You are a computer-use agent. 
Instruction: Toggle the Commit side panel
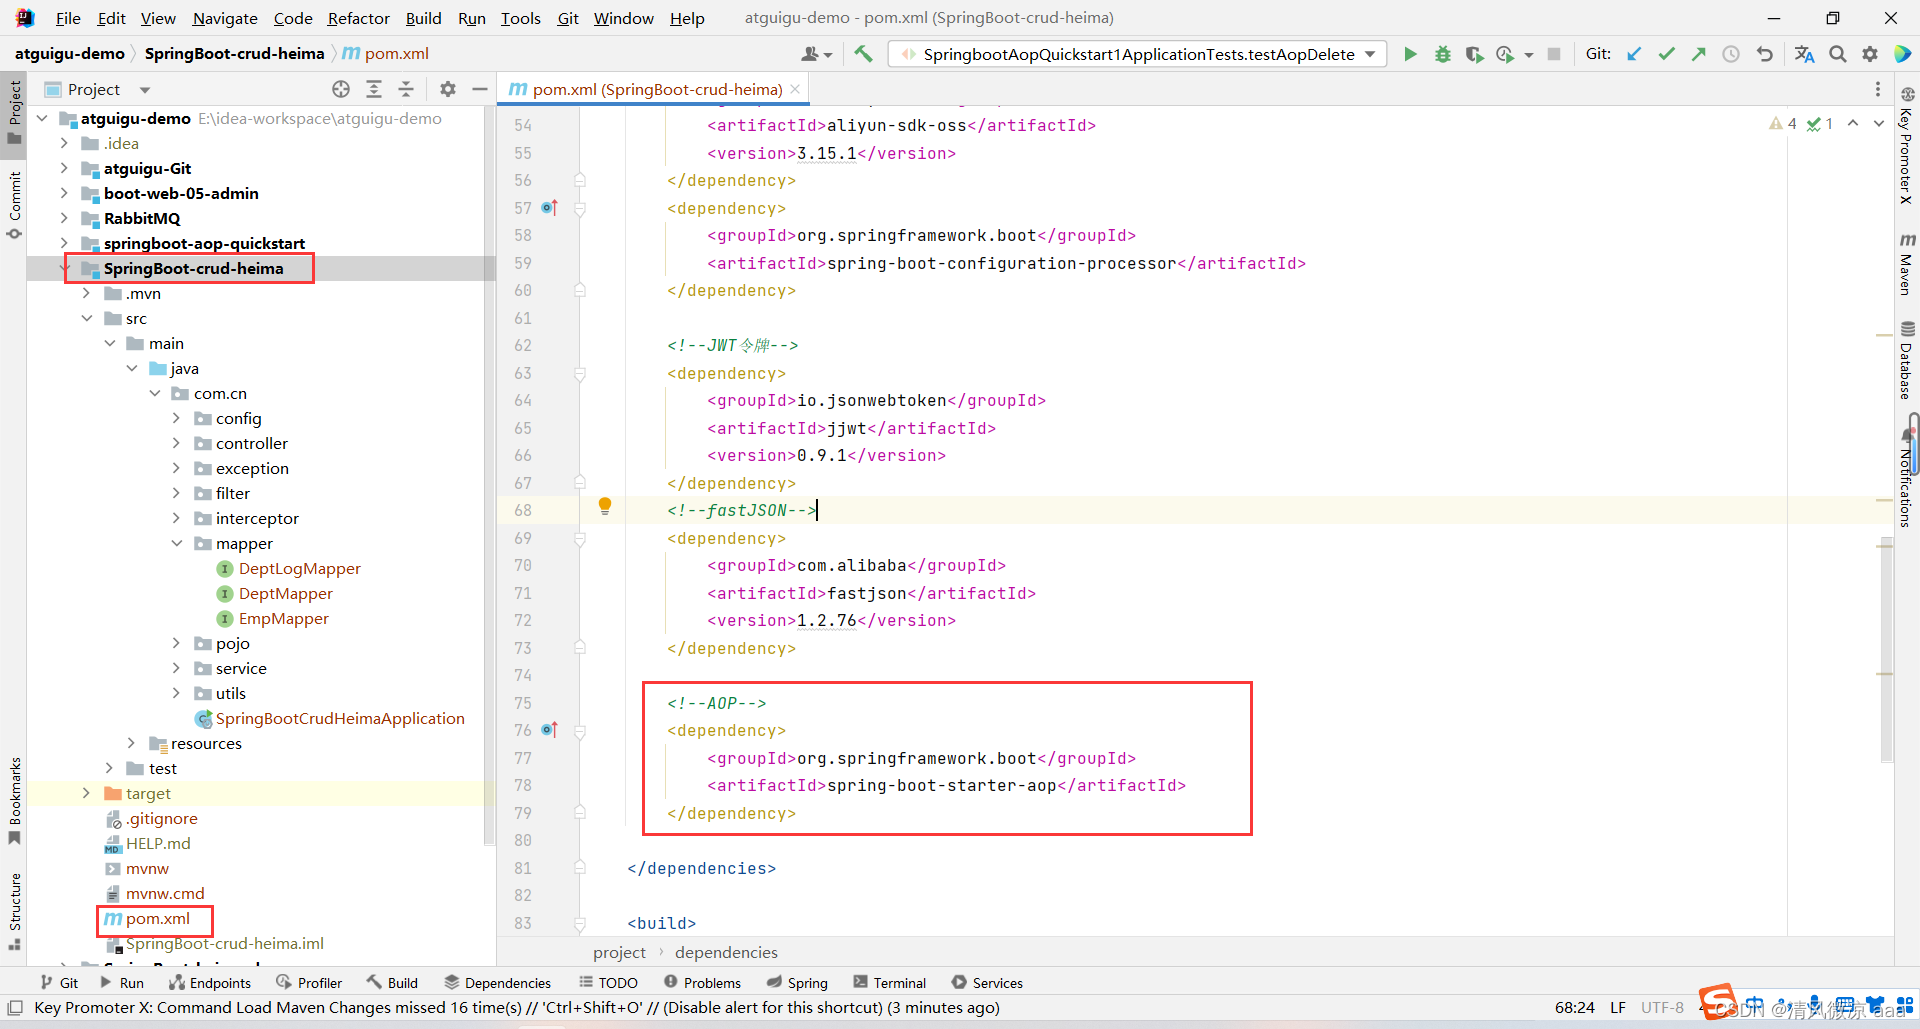pos(14,204)
